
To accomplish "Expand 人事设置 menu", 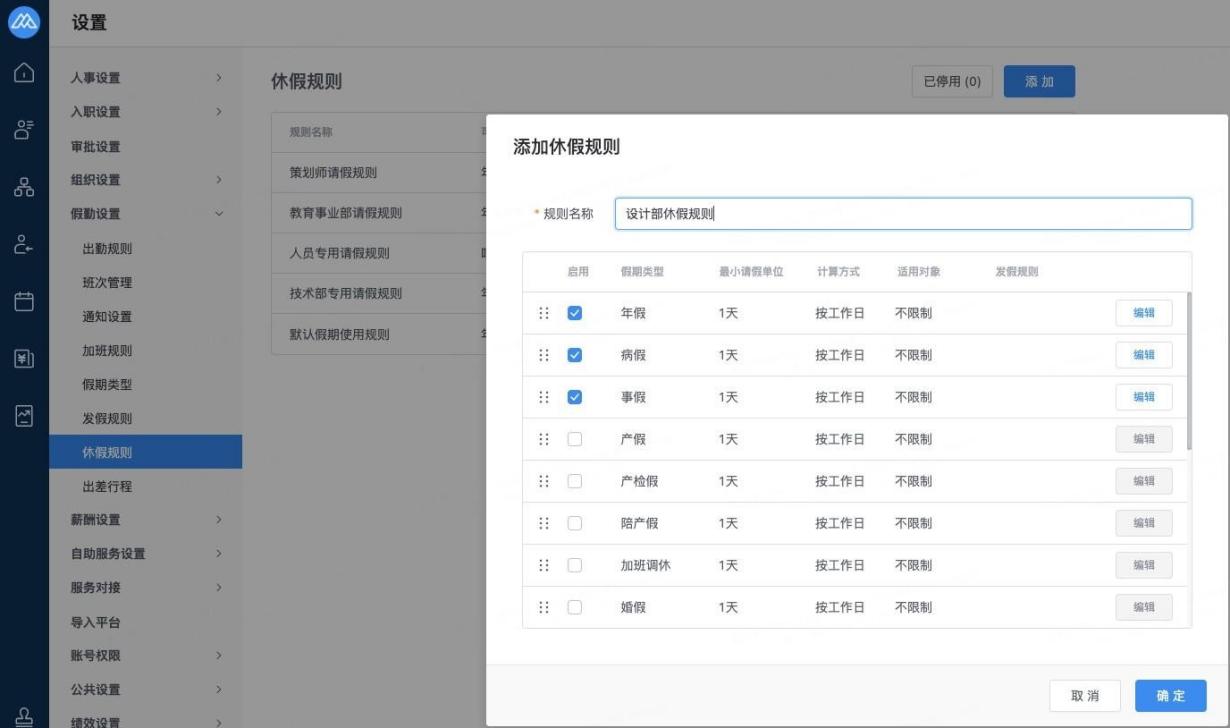I will pos(145,78).
